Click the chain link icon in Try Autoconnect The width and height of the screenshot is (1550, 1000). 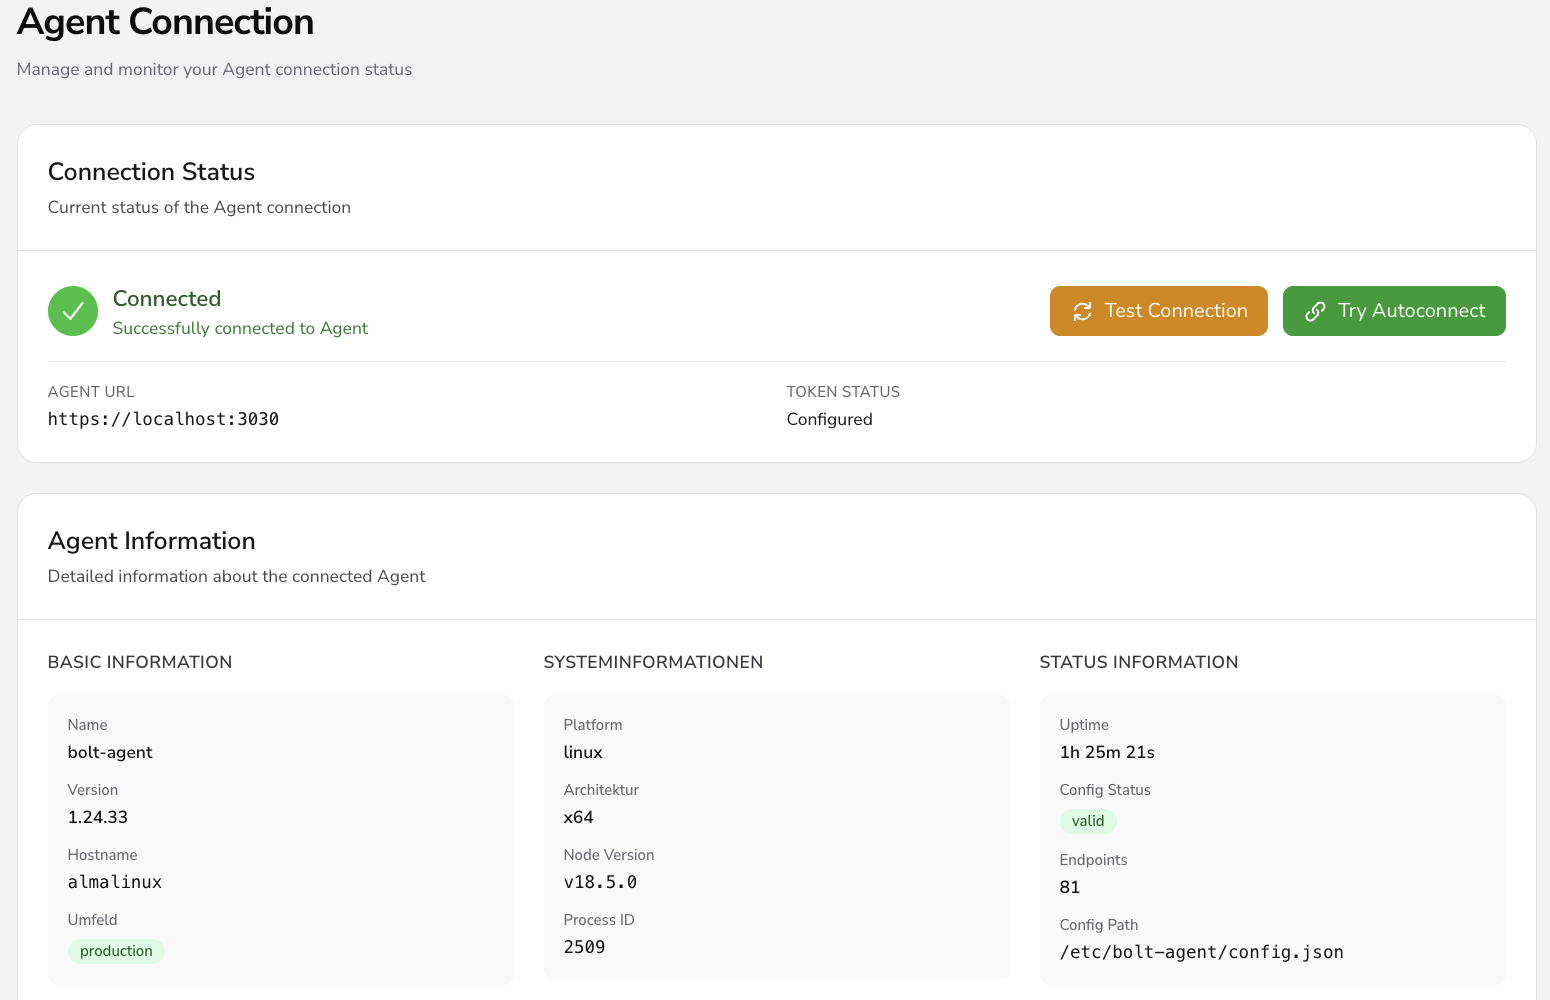point(1315,311)
